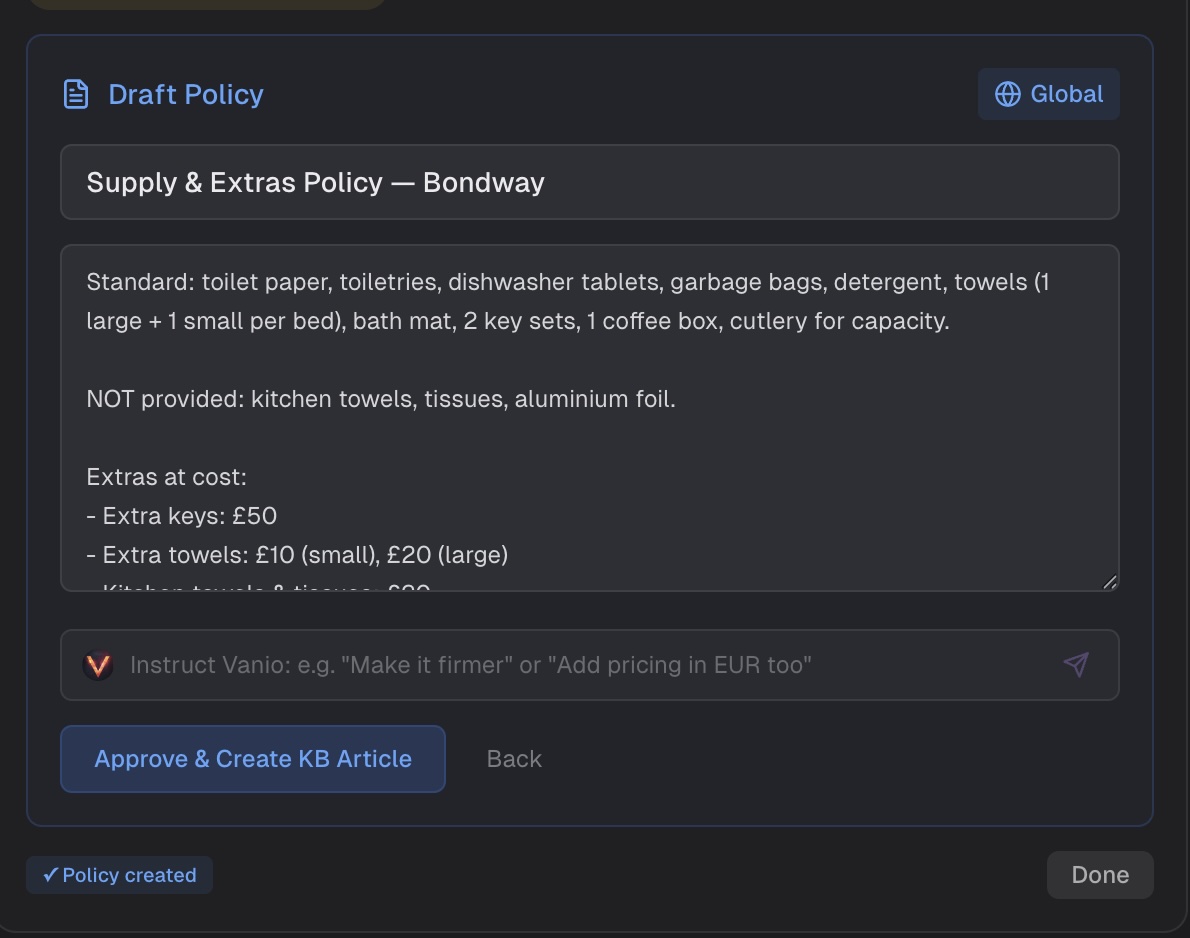This screenshot has height=938, width=1190.
Task: Click the Draft Policy heading text
Action: (x=186, y=95)
